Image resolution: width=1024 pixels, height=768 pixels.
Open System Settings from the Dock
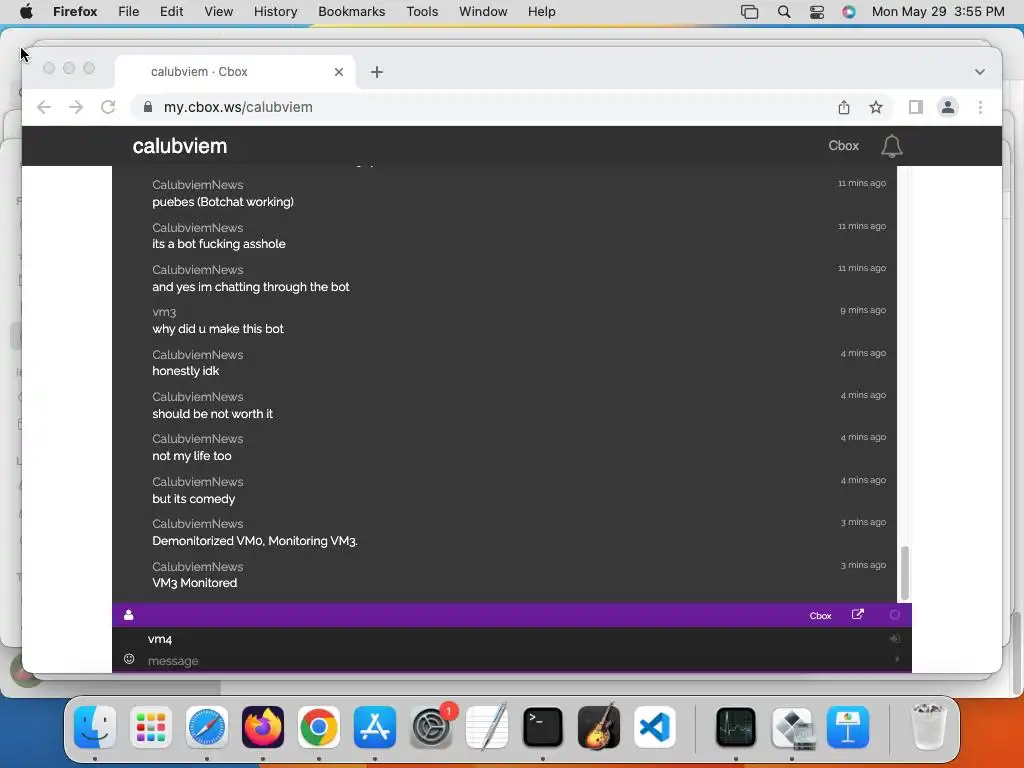tap(431, 727)
